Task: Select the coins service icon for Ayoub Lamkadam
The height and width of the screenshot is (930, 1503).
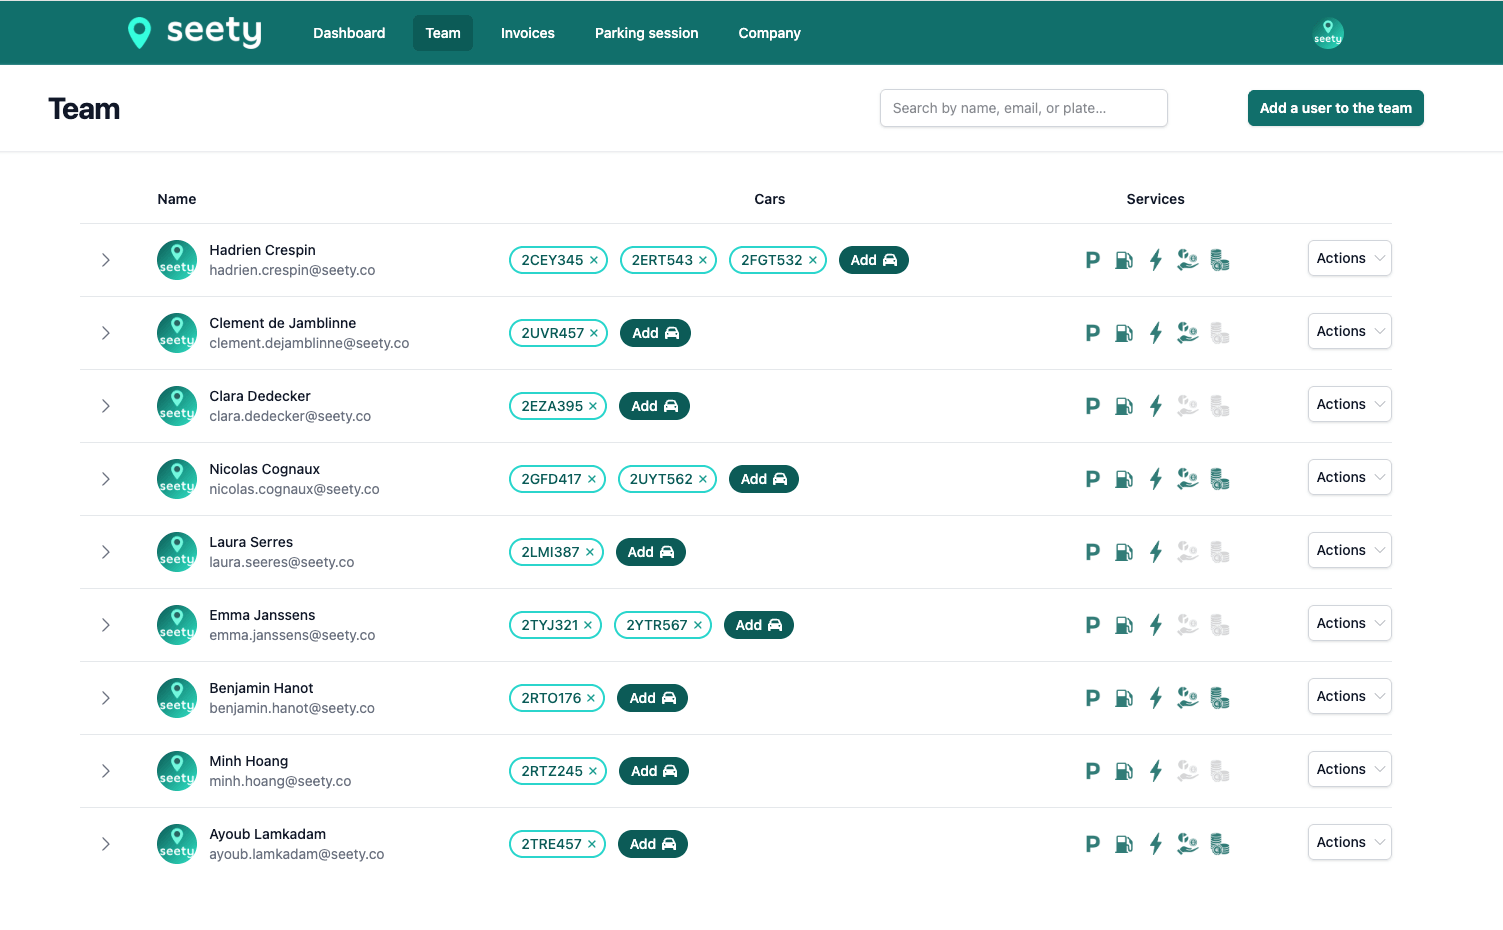Action: click(1219, 843)
